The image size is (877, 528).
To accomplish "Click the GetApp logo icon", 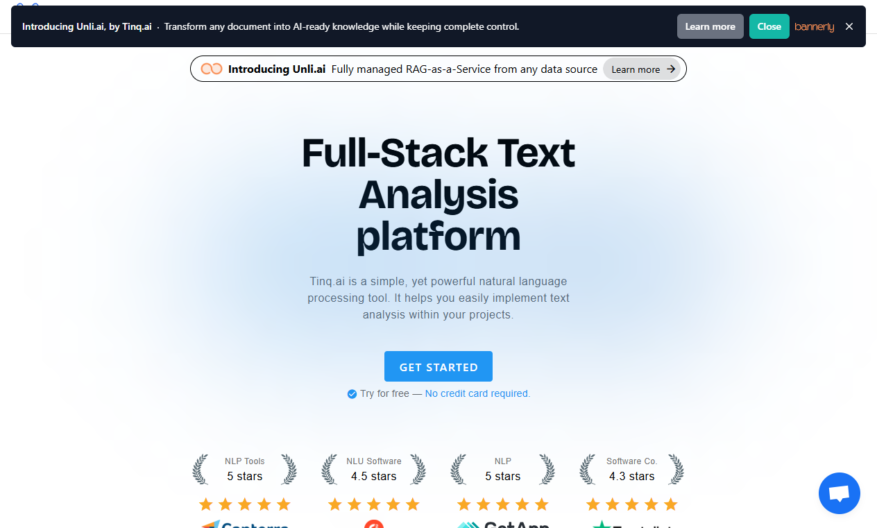I will (468, 525).
